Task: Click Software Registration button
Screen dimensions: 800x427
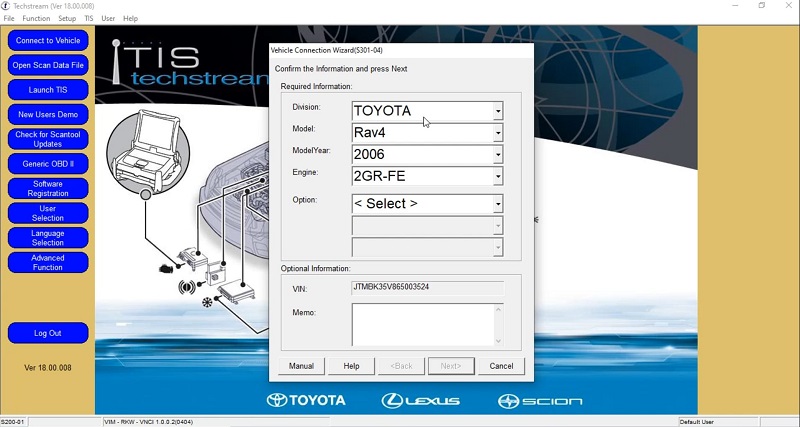Action: 48,188
